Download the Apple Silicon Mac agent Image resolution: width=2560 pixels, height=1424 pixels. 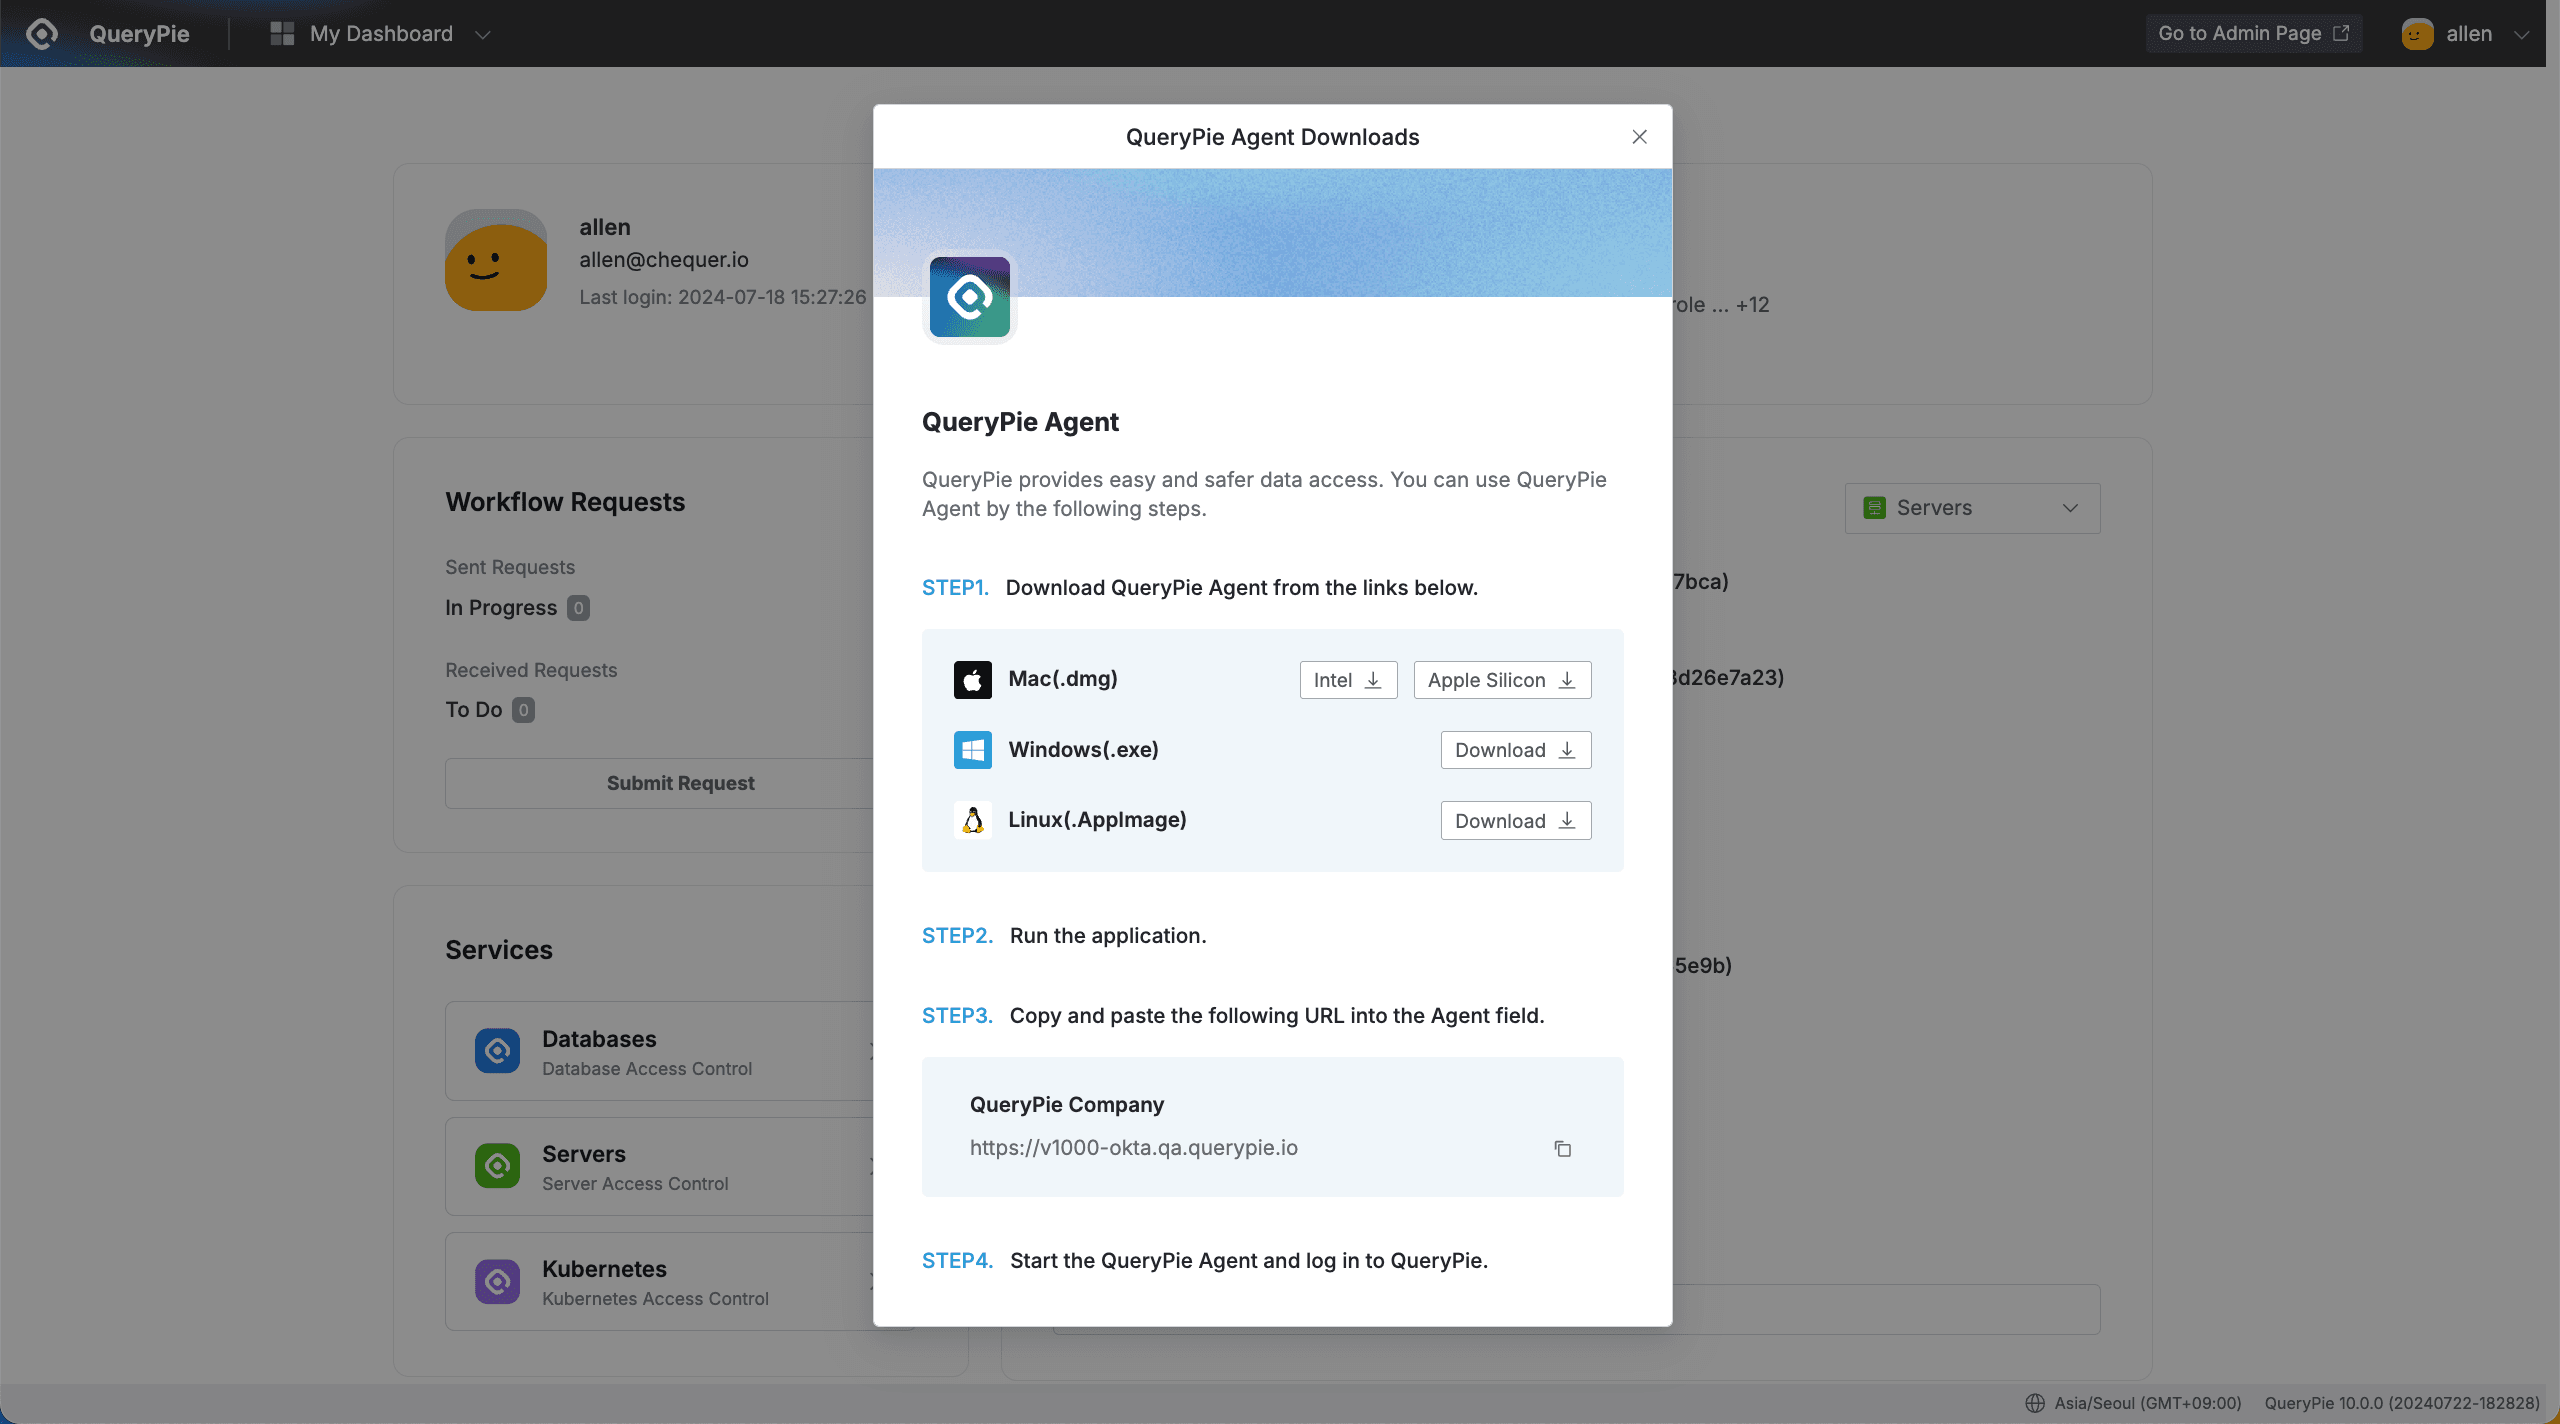click(x=1501, y=679)
